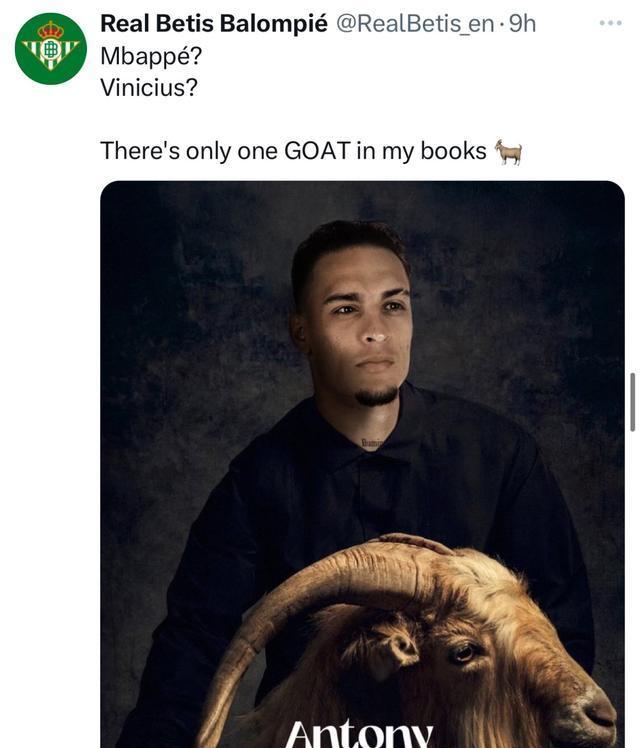Open the attached tweet photo
The image size is (640, 748).
pos(362,400)
